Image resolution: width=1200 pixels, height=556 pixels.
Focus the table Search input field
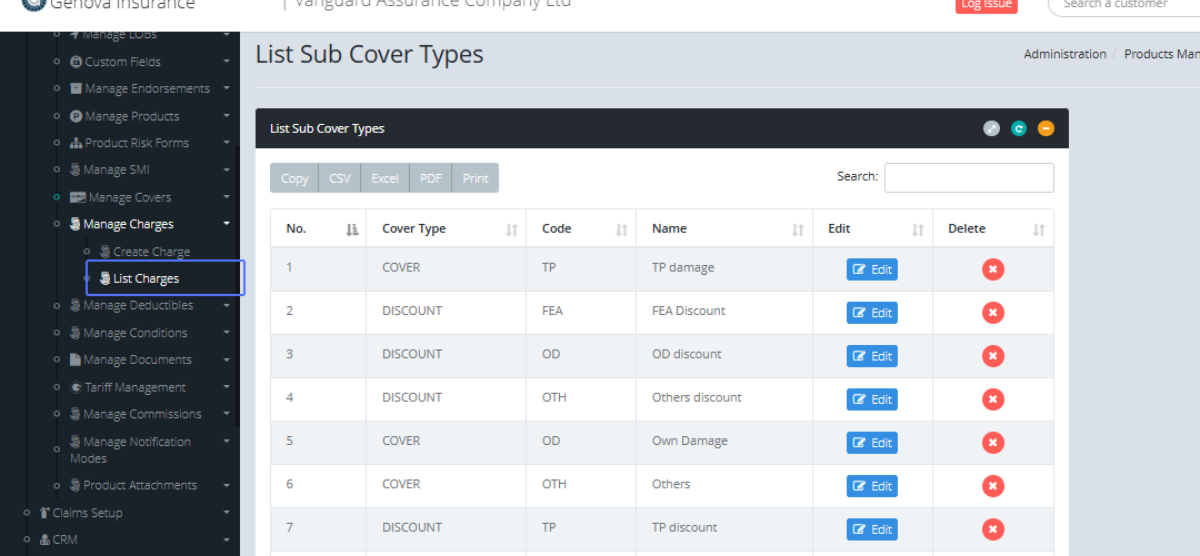[968, 178]
